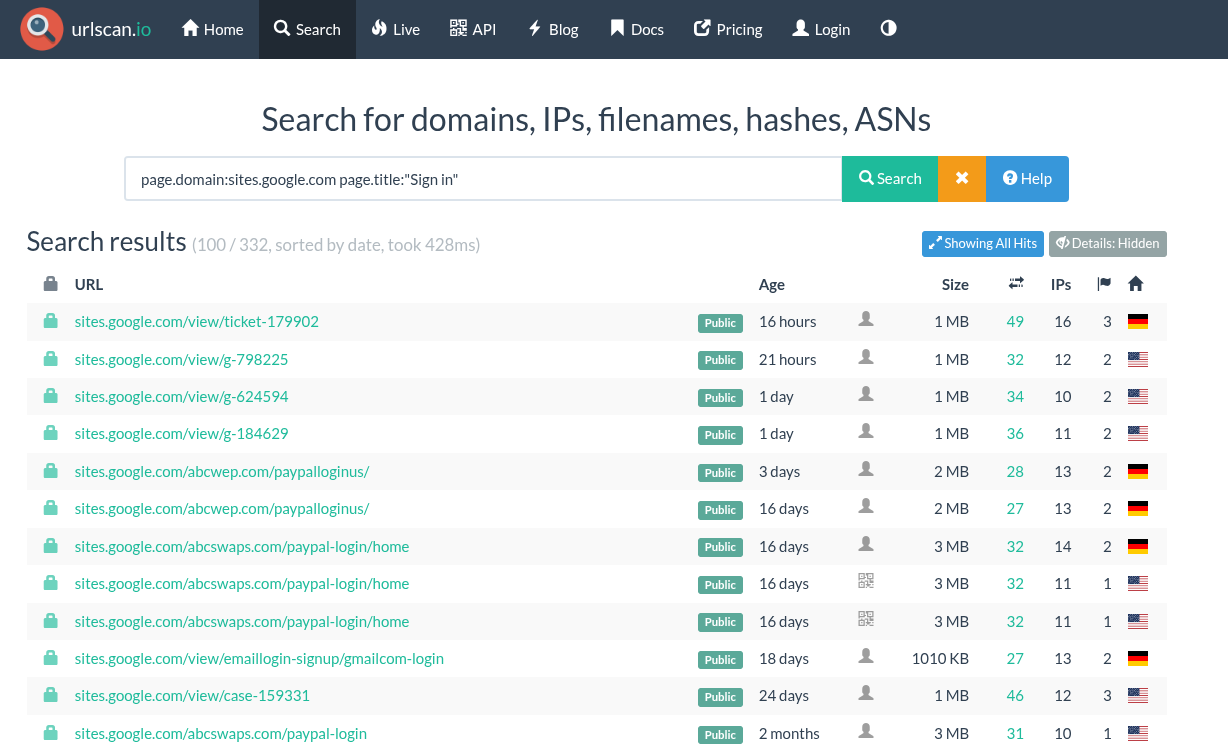Click requests count 46 on case-159331 row
The width and height of the screenshot is (1228, 748).
(1015, 696)
